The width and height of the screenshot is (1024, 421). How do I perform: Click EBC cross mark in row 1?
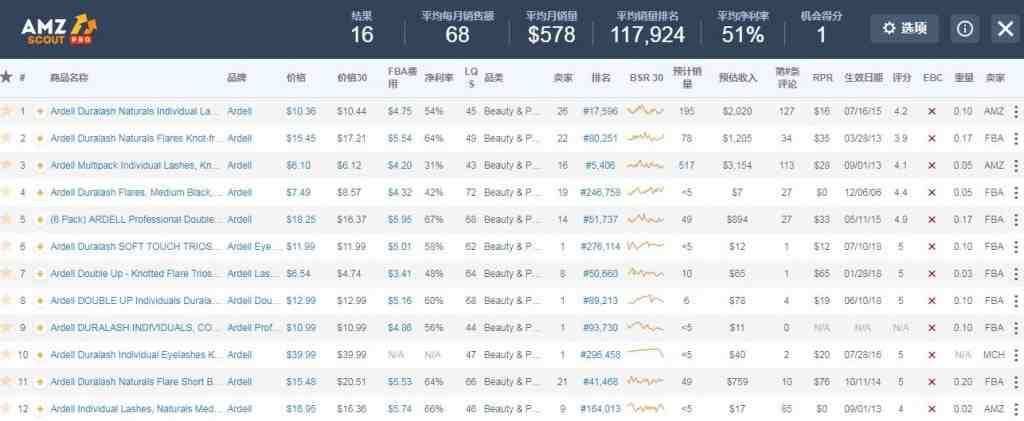click(932, 112)
